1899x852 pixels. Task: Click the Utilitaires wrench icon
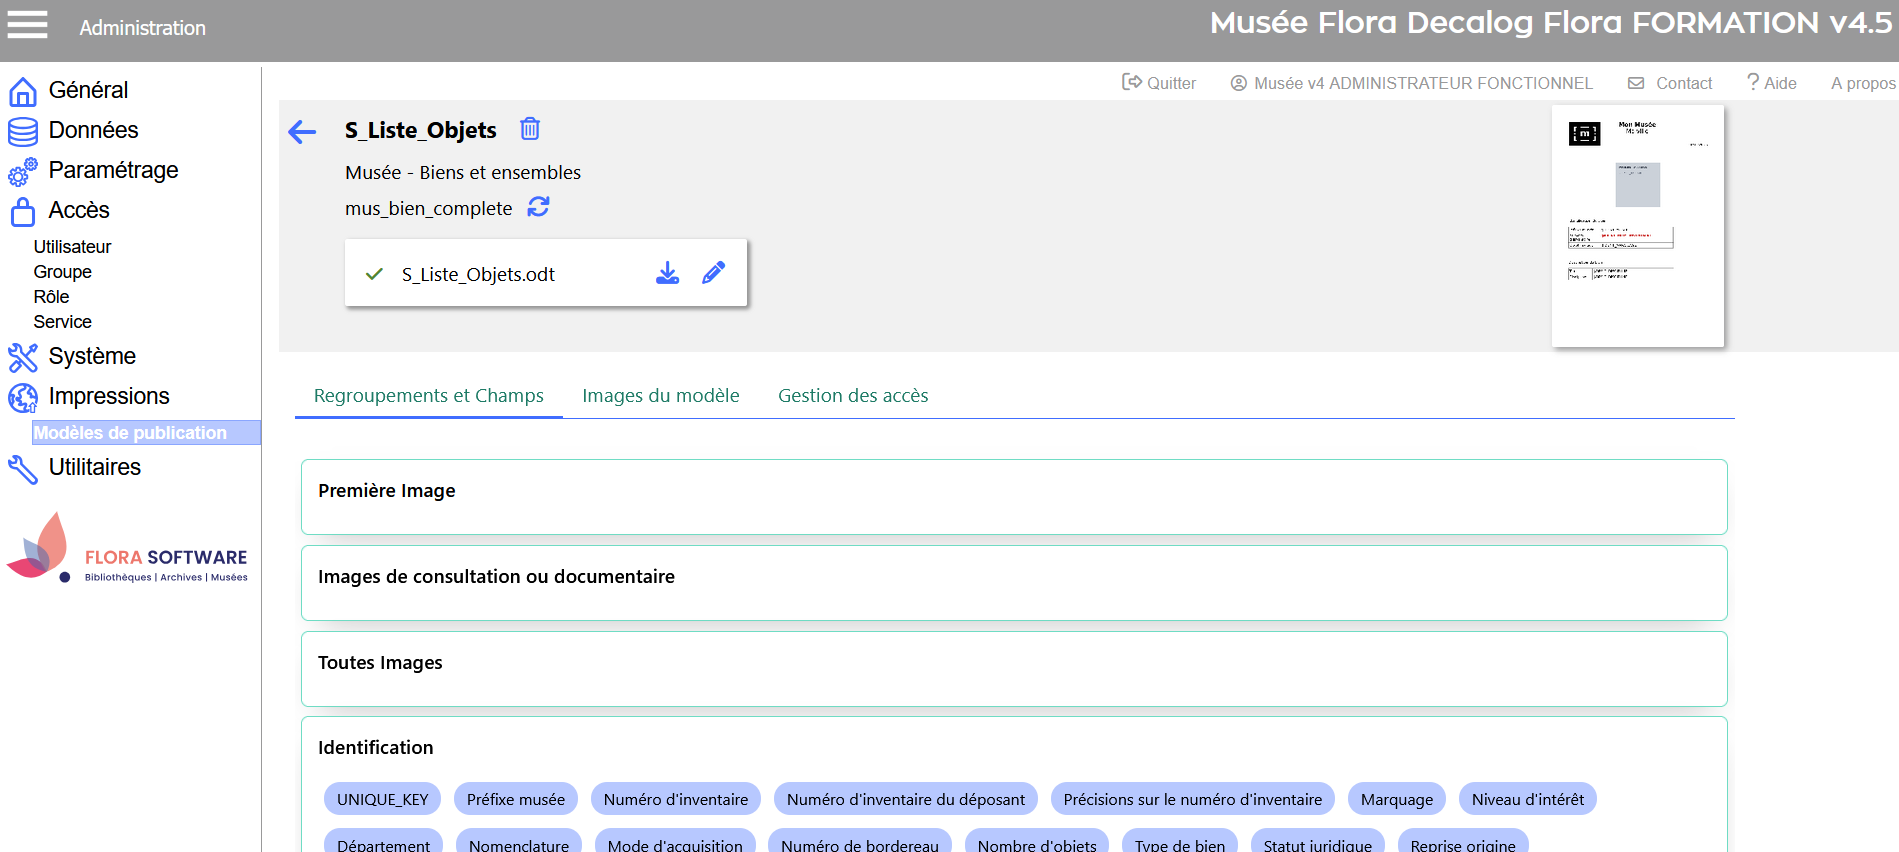pyautogui.click(x=23, y=468)
